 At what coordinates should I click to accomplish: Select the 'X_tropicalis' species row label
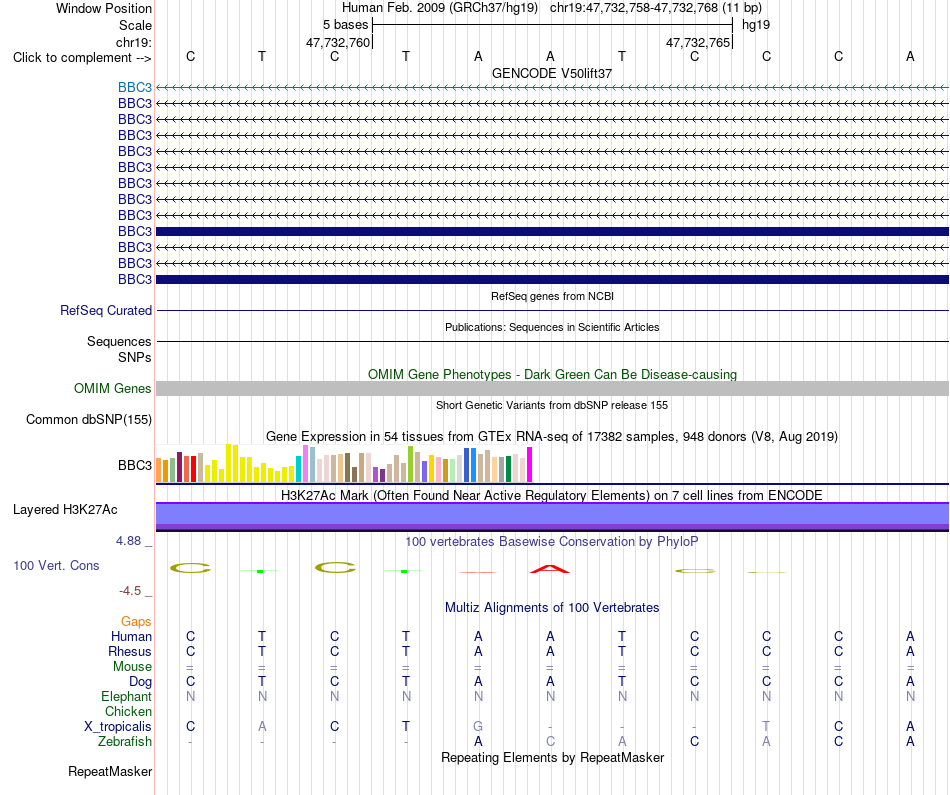(x=118, y=727)
